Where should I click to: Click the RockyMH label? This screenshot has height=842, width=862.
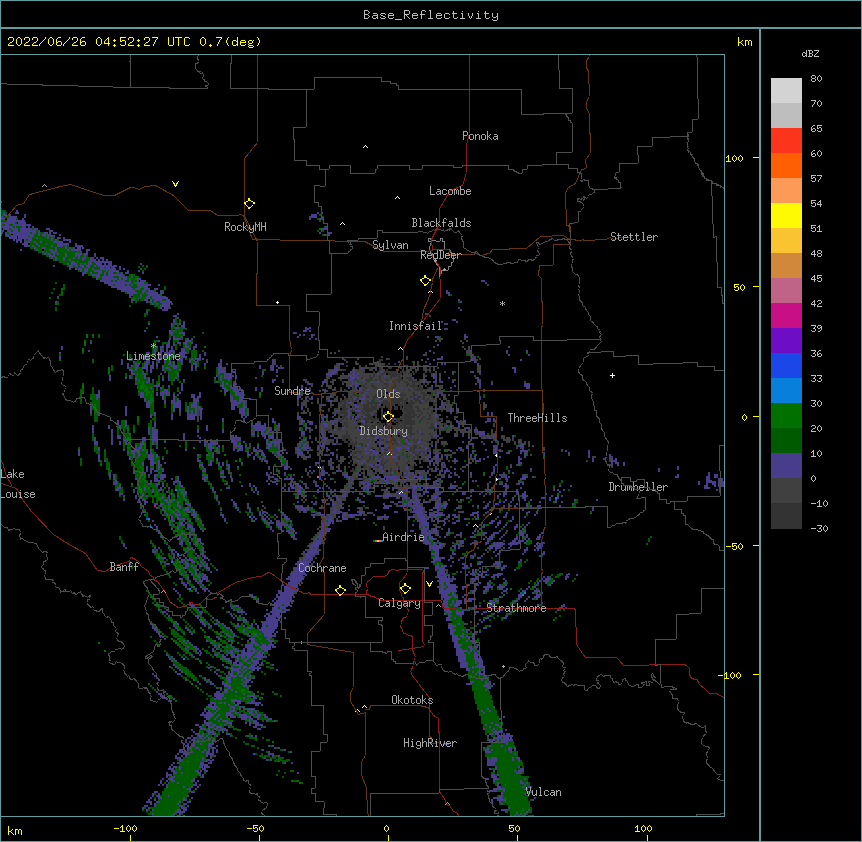[245, 227]
